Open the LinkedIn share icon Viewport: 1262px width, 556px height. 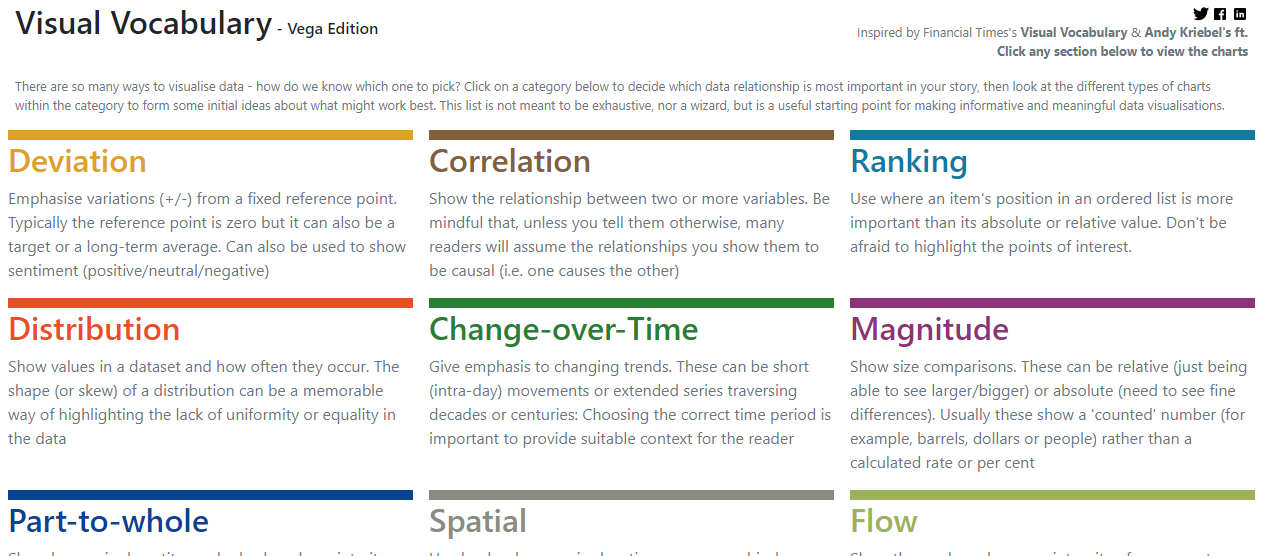(x=1240, y=14)
